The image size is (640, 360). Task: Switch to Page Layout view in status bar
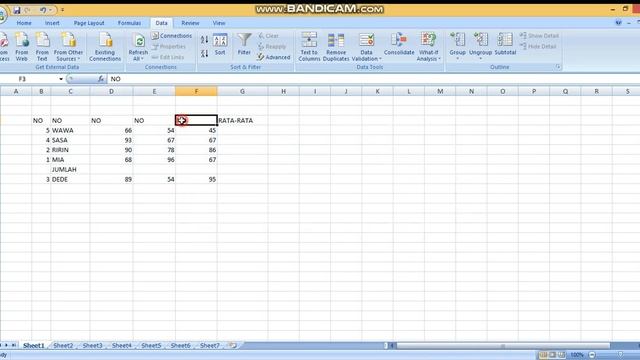pos(552,355)
